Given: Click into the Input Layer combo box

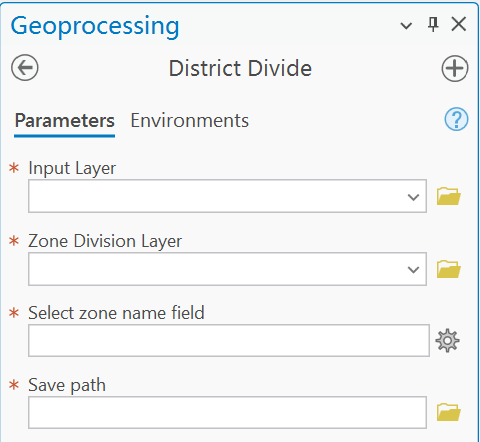Looking at the screenshot, I should 227,196.
